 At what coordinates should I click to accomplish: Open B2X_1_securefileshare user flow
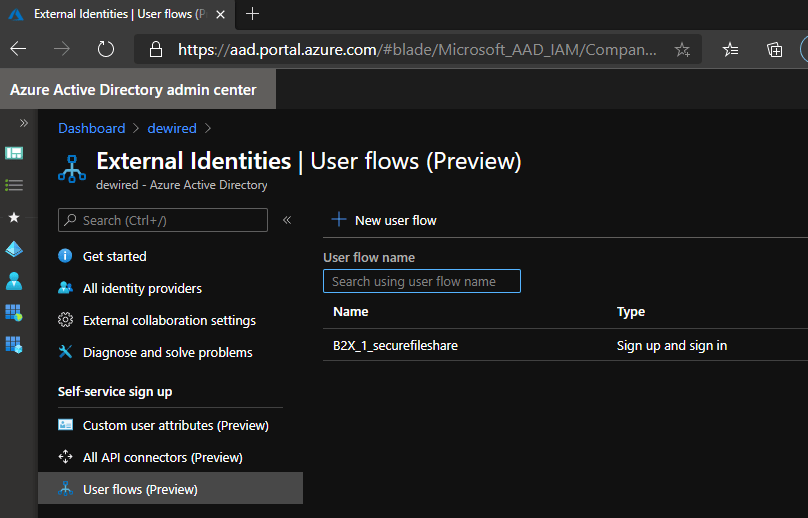pyautogui.click(x=395, y=346)
